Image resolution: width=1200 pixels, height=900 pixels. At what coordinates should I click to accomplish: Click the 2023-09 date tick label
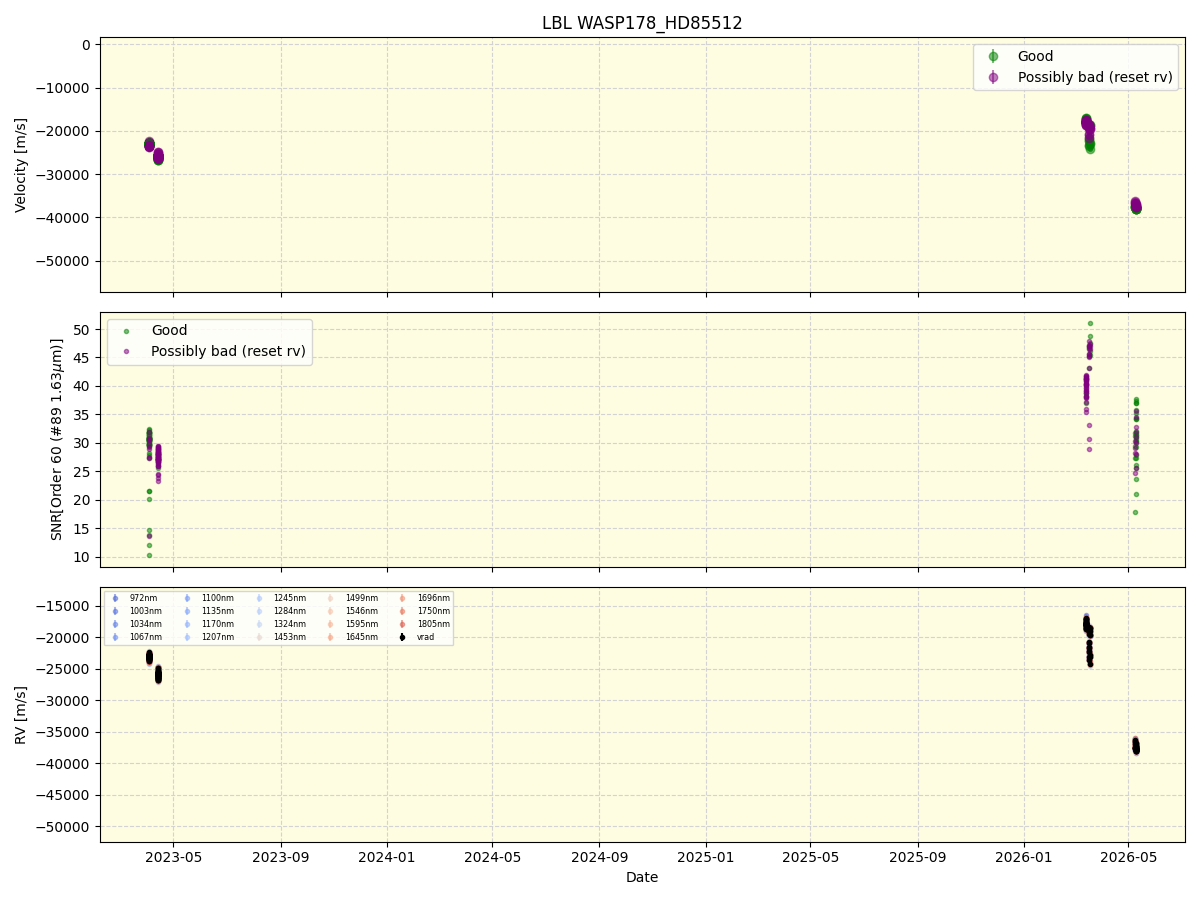pyautogui.click(x=281, y=857)
